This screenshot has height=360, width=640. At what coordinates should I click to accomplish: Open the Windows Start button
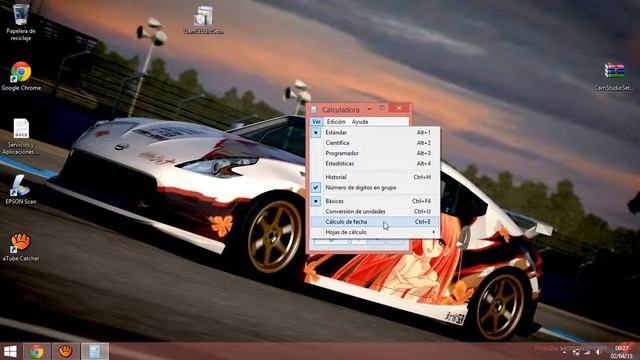point(10,351)
